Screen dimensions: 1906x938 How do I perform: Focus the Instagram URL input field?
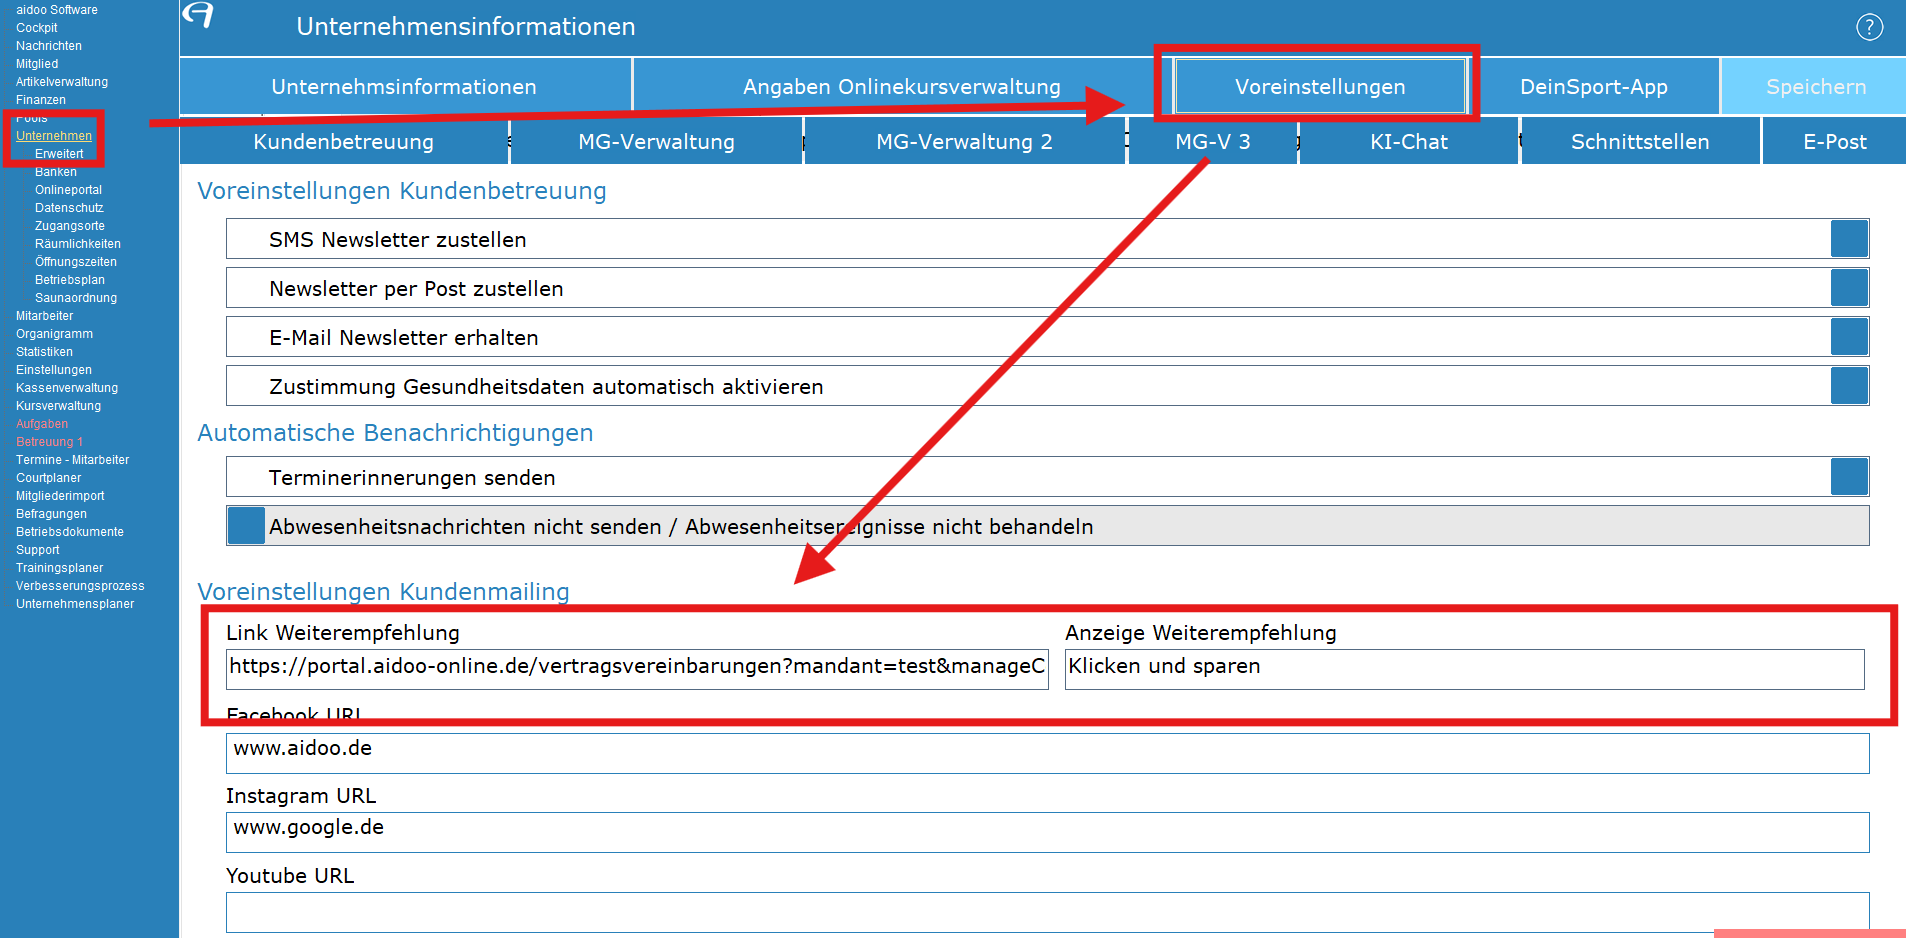pyautogui.click(x=1047, y=832)
